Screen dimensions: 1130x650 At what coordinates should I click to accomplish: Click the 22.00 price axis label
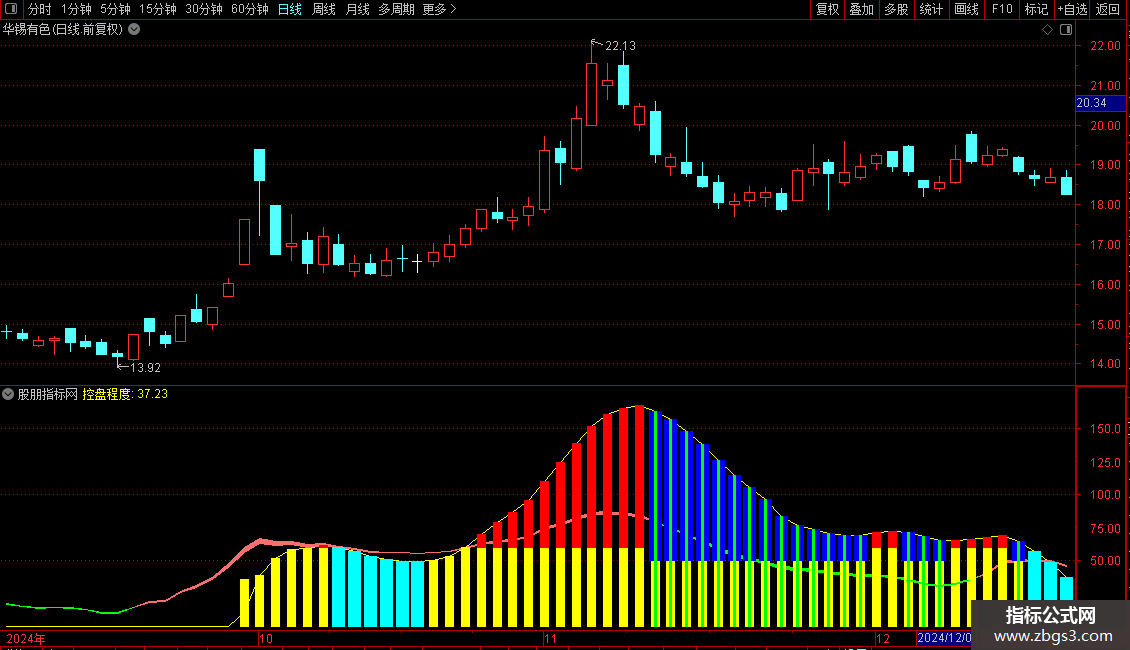(x=1105, y=46)
